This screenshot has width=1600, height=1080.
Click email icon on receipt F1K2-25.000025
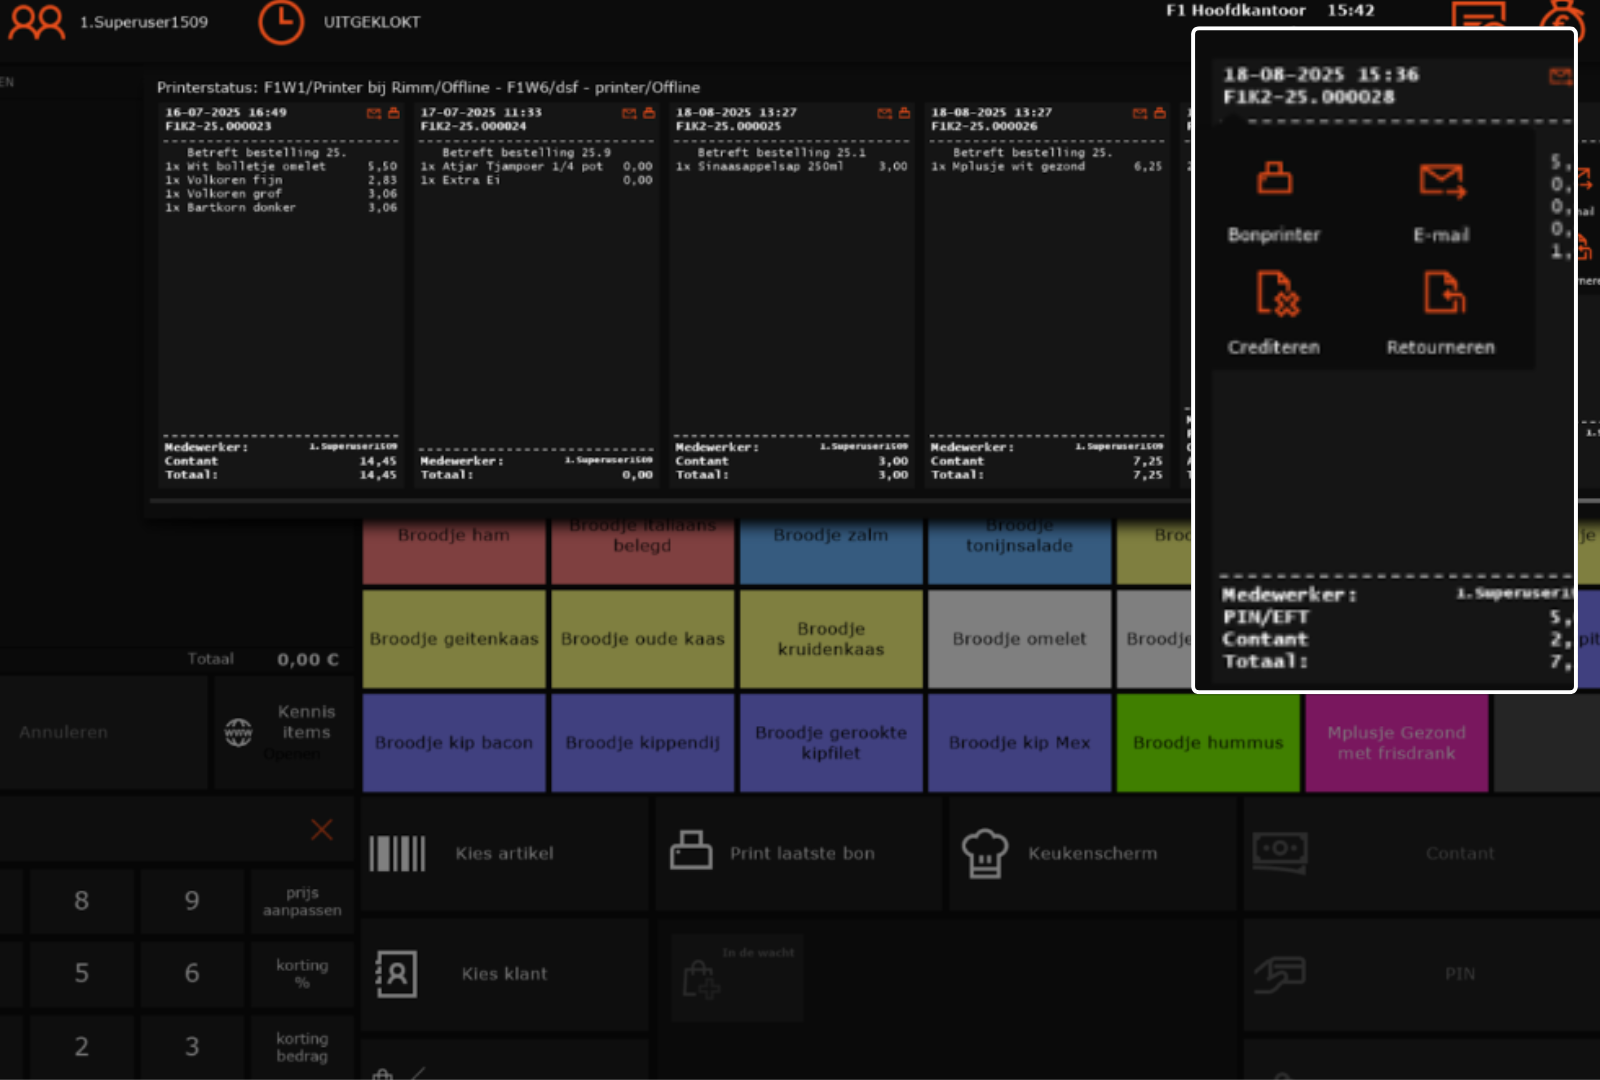click(x=884, y=113)
